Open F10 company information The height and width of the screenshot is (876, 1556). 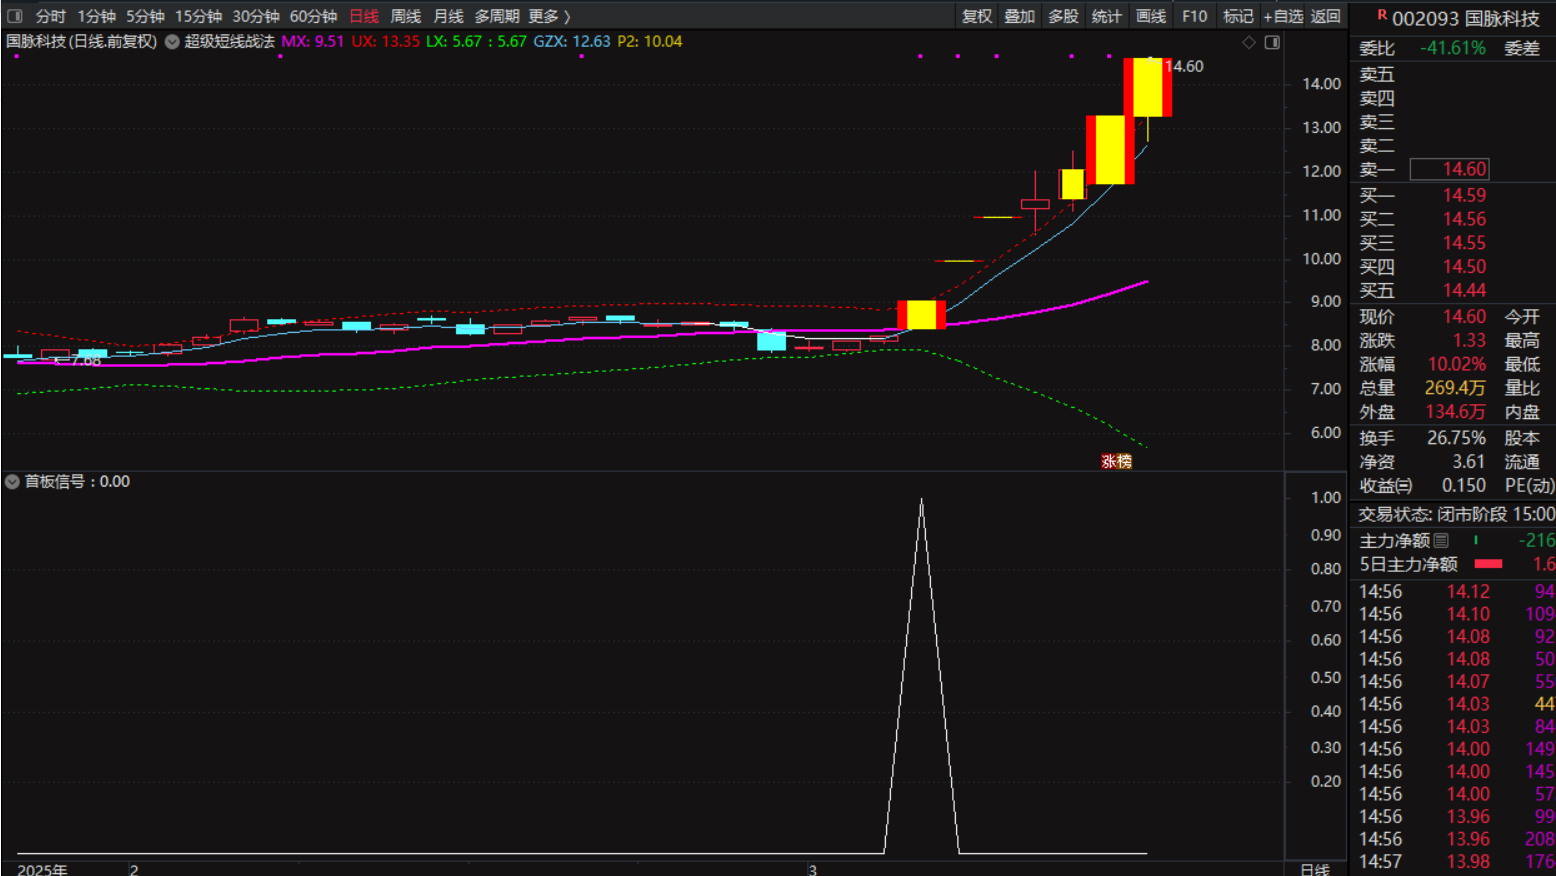tap(1194, 16)
